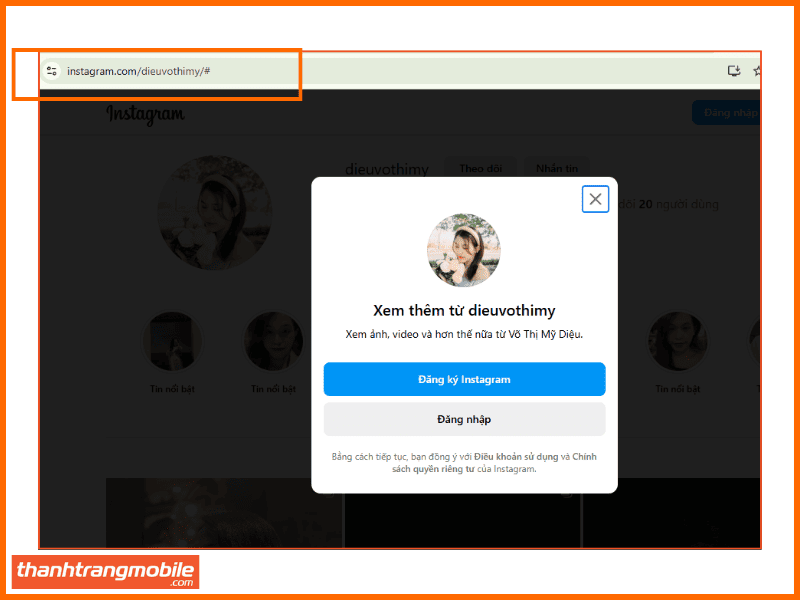Click the 20 người dùng following count
The image size is (800, 600).
(679, 204)
